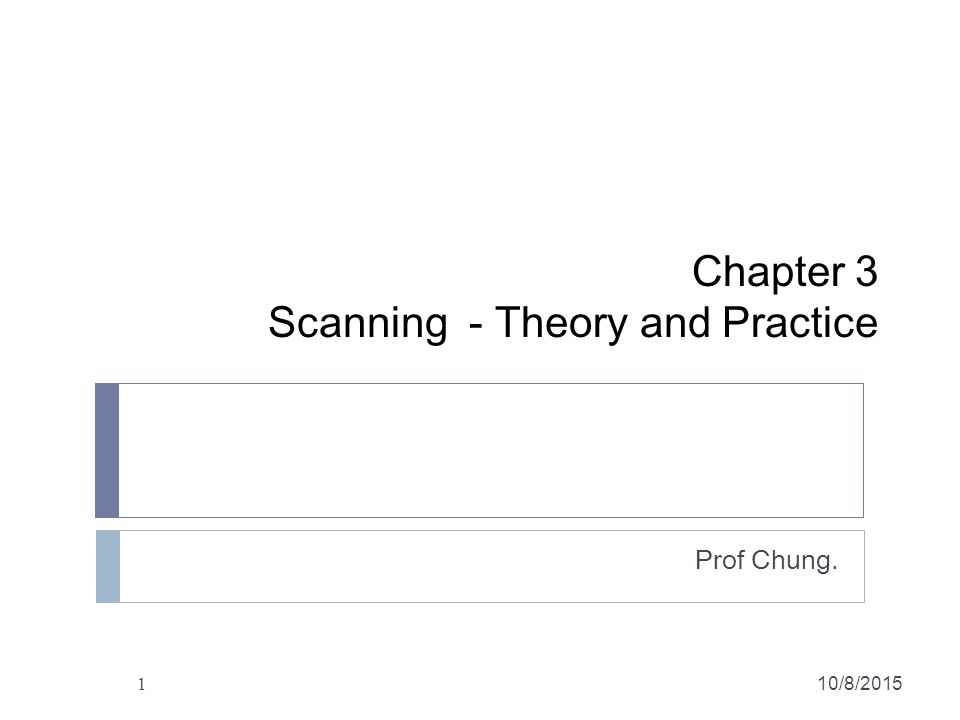The width and height of the screenshot is (960, 720).
Task: Click the word "Practice" in the title
Action: point(800,321)
